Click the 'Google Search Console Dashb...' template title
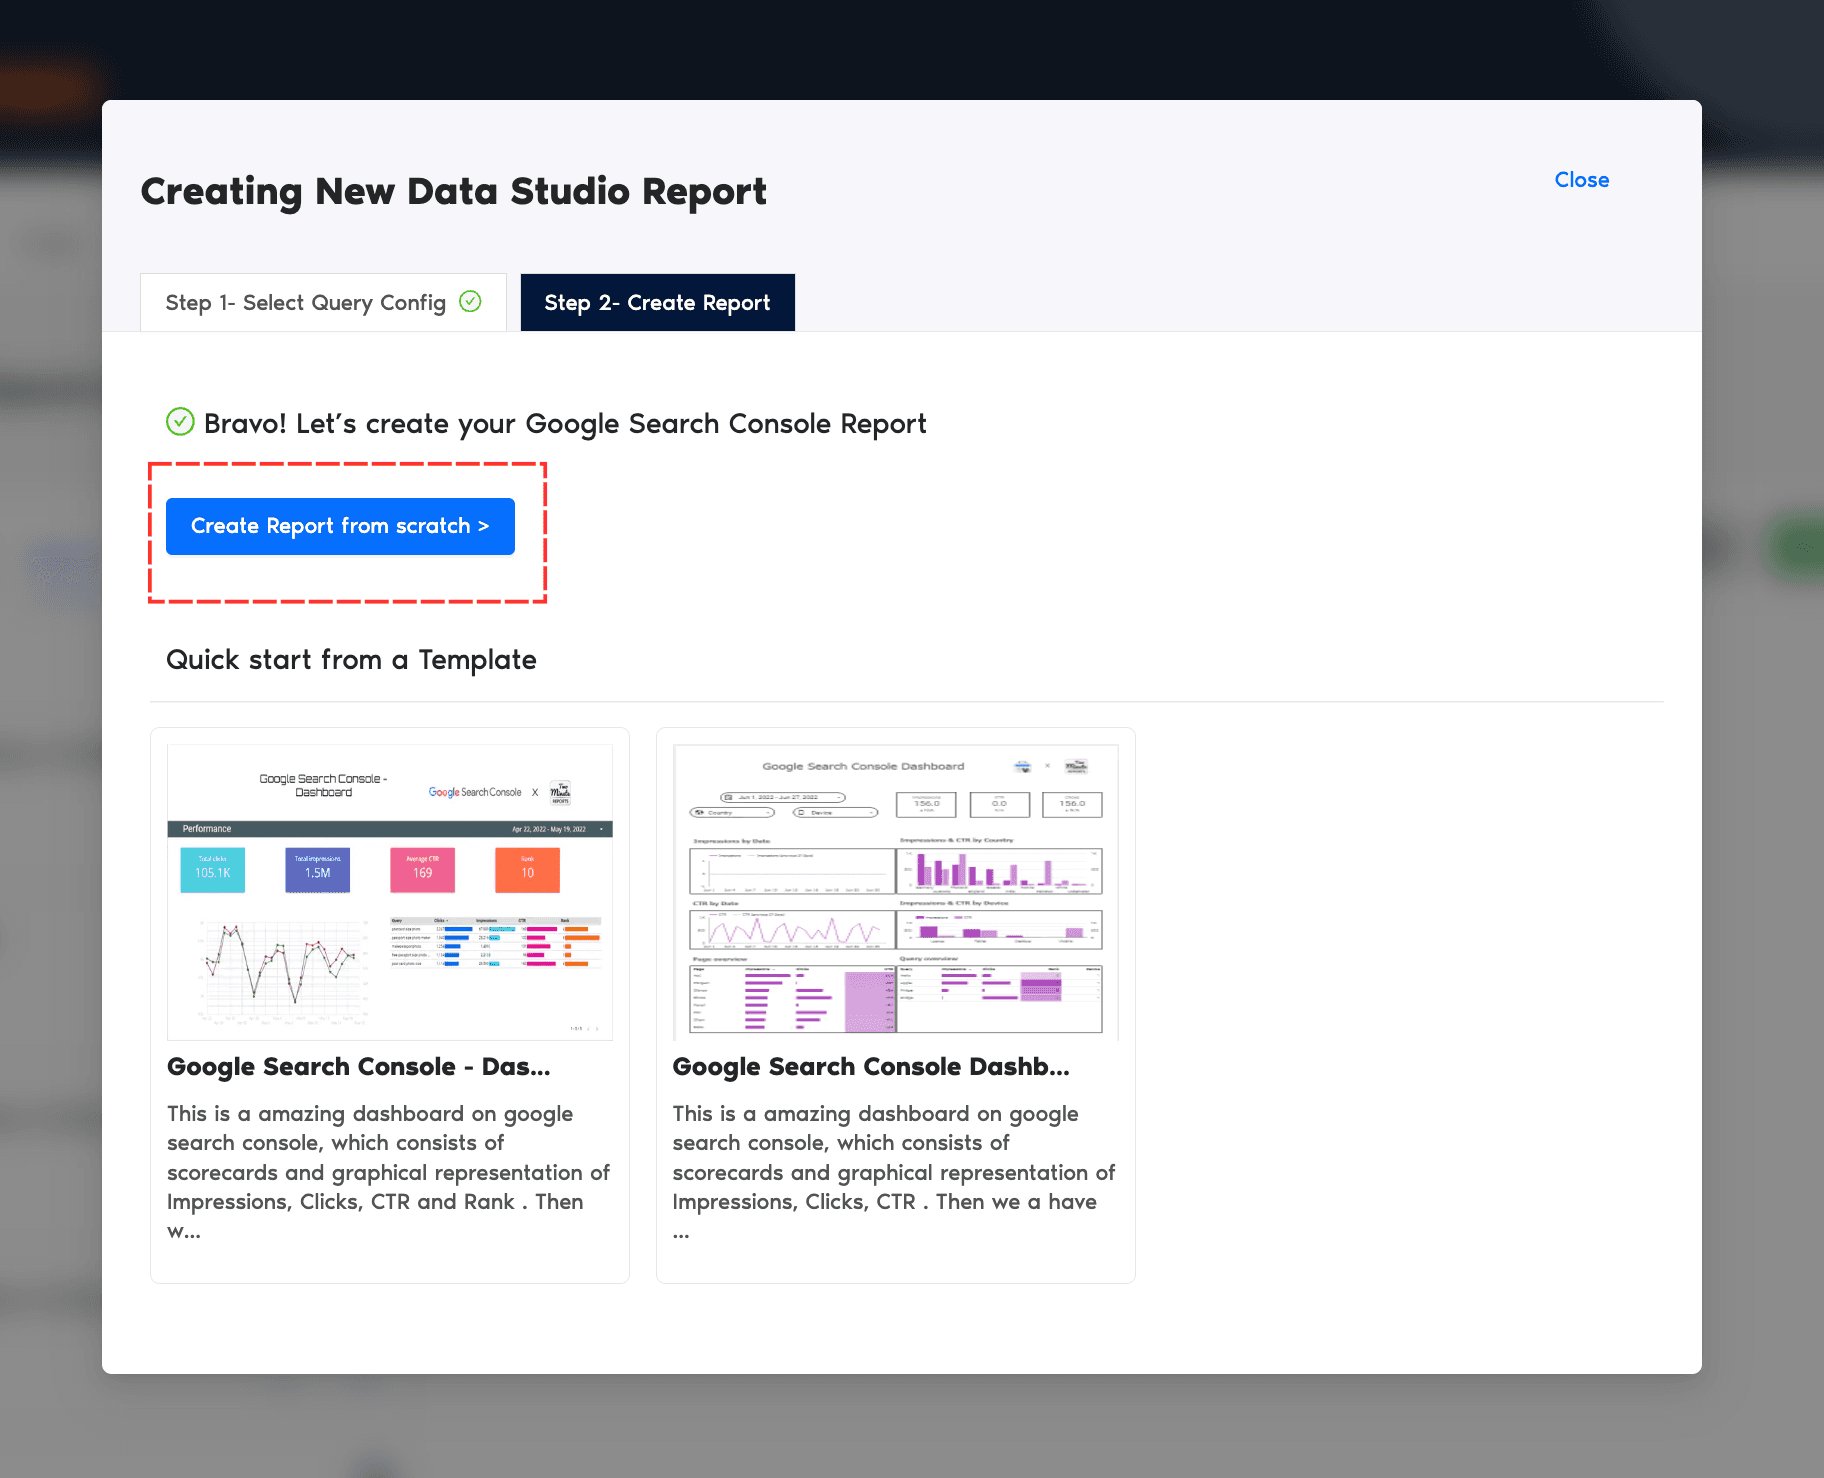 pyautogui.click(x=870, y=1067)
